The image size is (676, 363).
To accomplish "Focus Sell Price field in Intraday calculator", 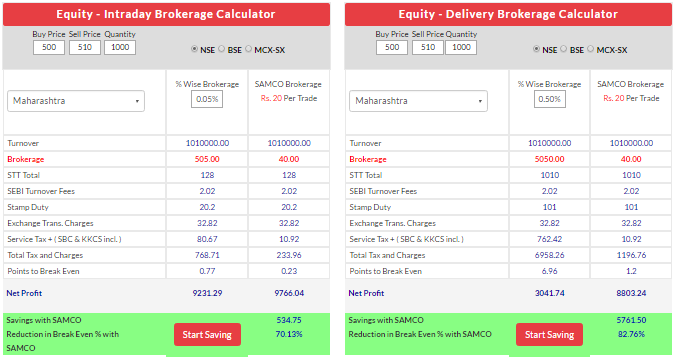I will click(85, 47).
